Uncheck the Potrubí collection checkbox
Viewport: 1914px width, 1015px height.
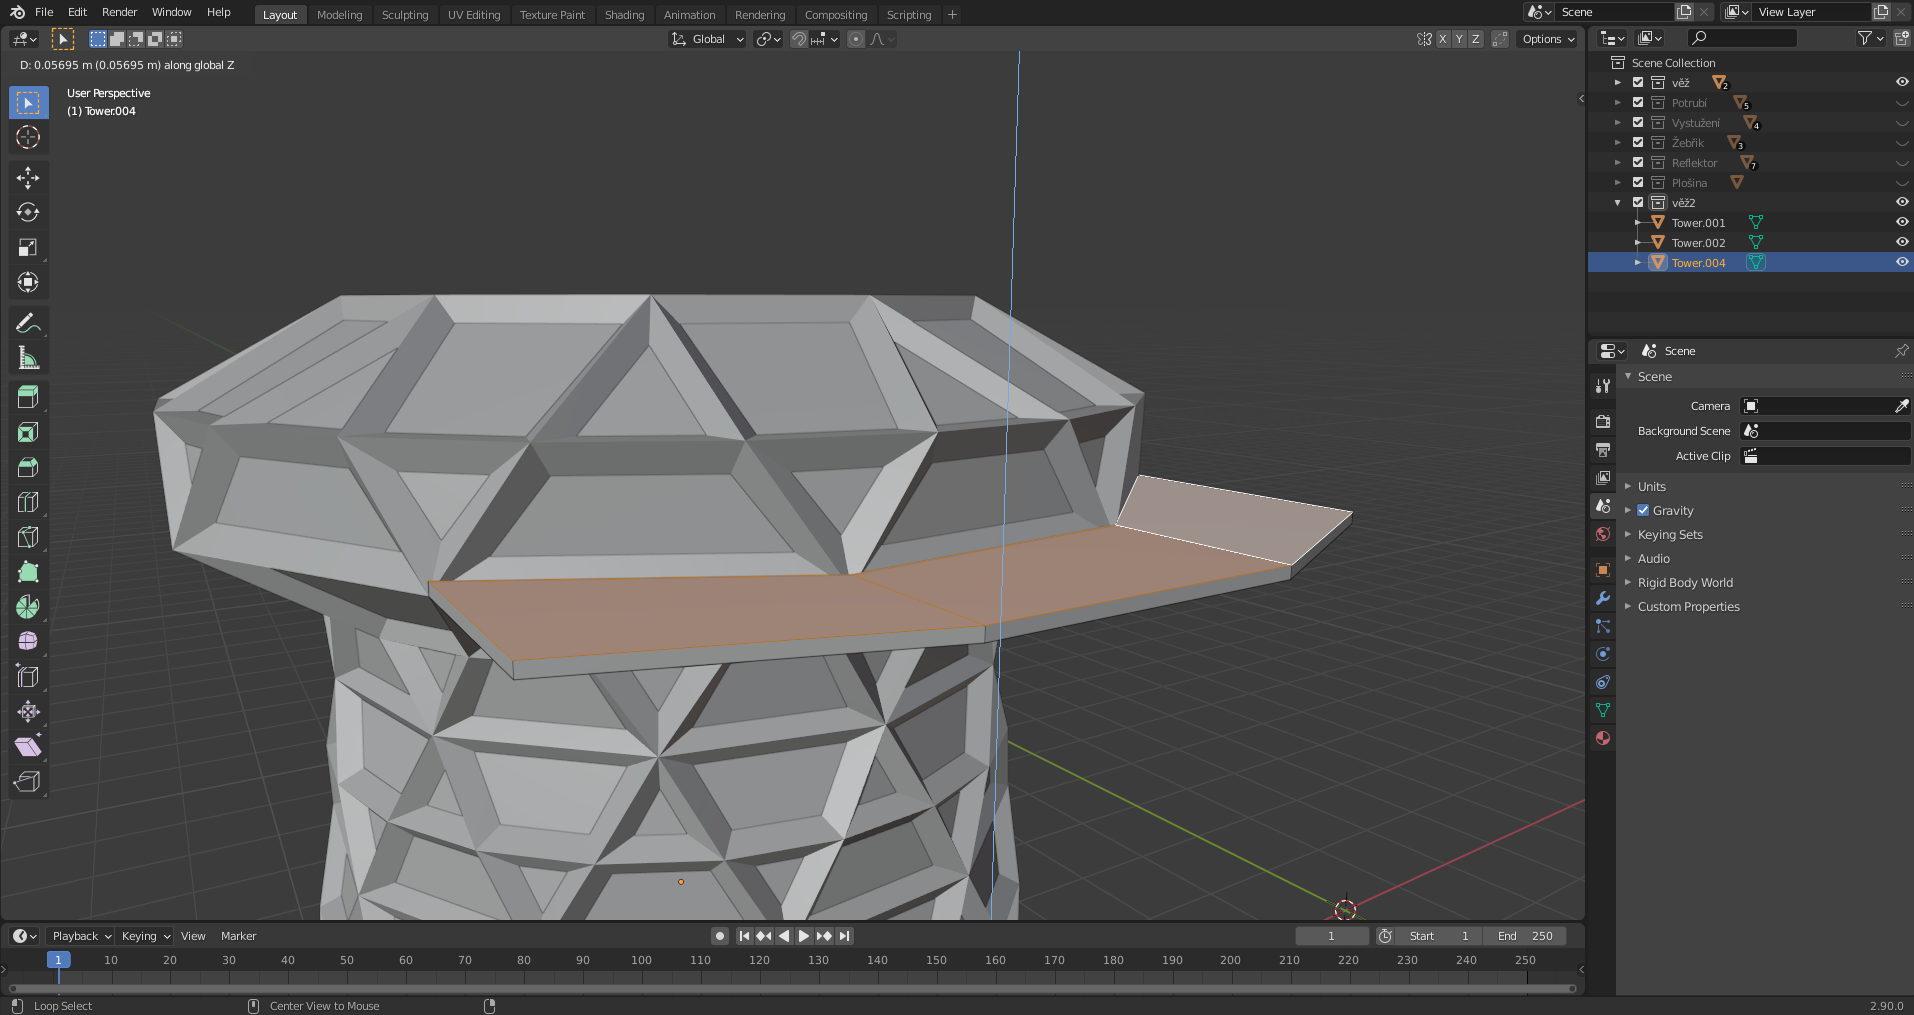point(1638,103)
